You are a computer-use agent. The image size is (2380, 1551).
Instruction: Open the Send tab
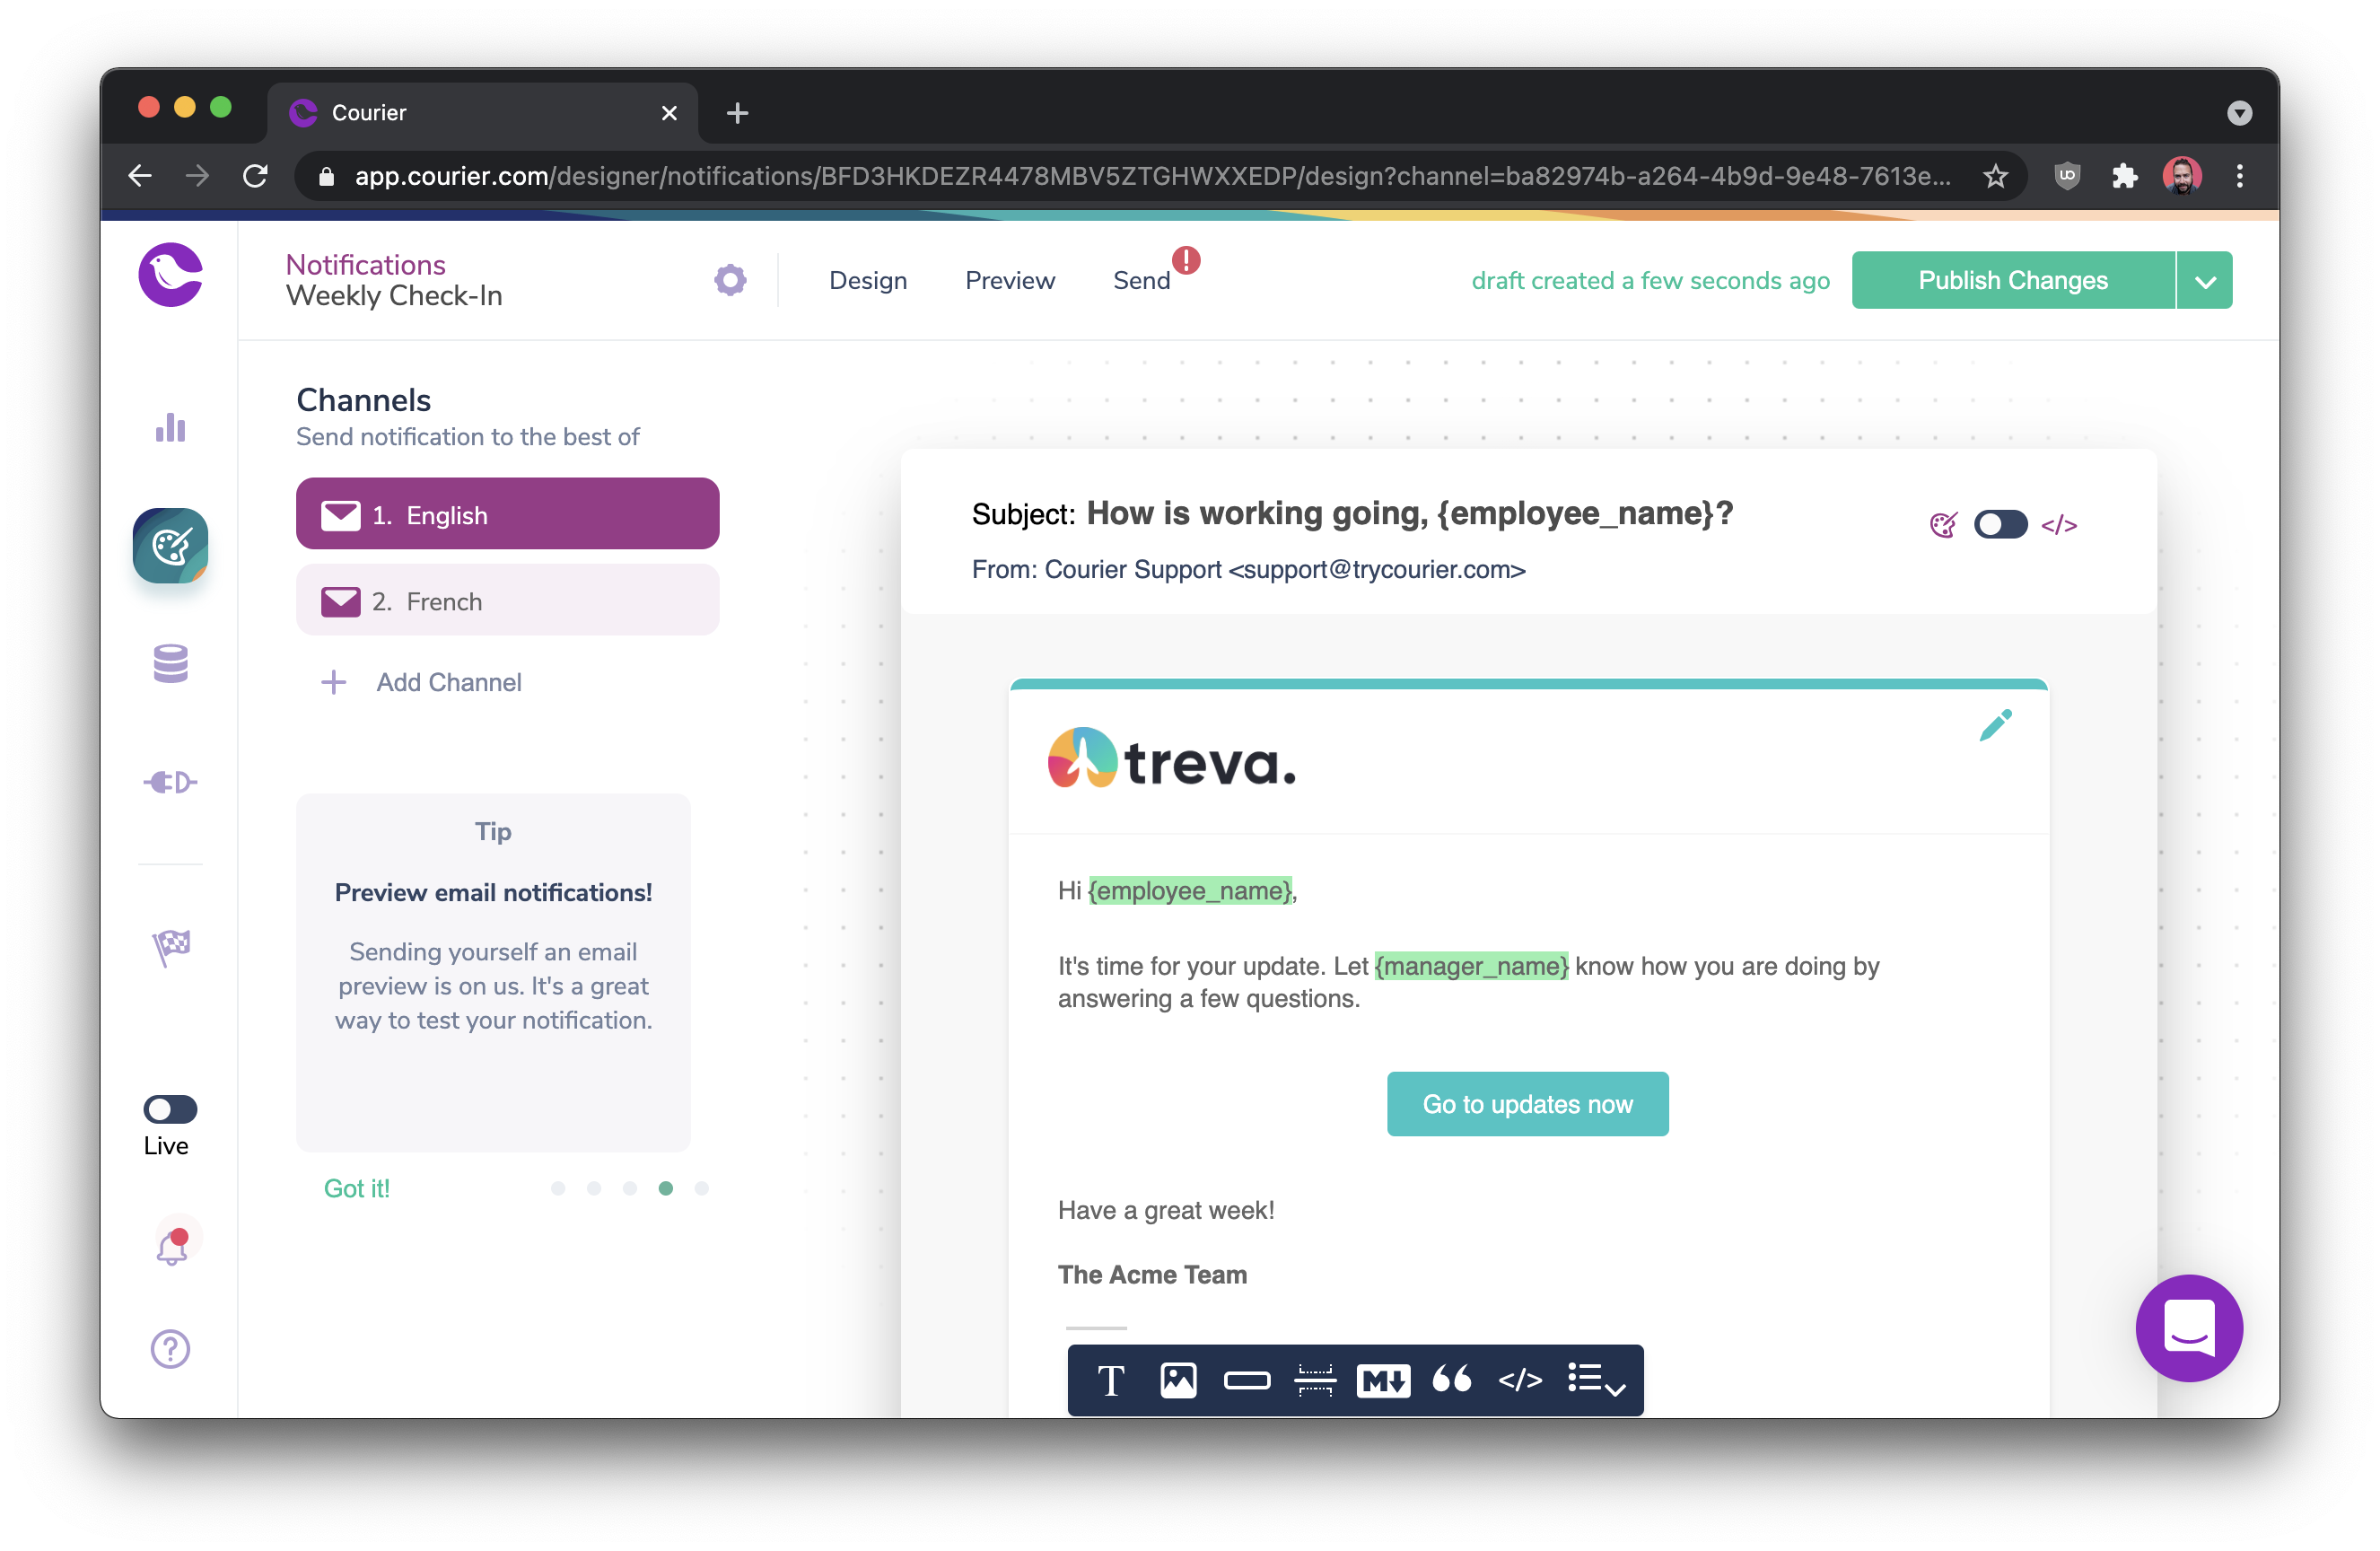point(1141,281)
